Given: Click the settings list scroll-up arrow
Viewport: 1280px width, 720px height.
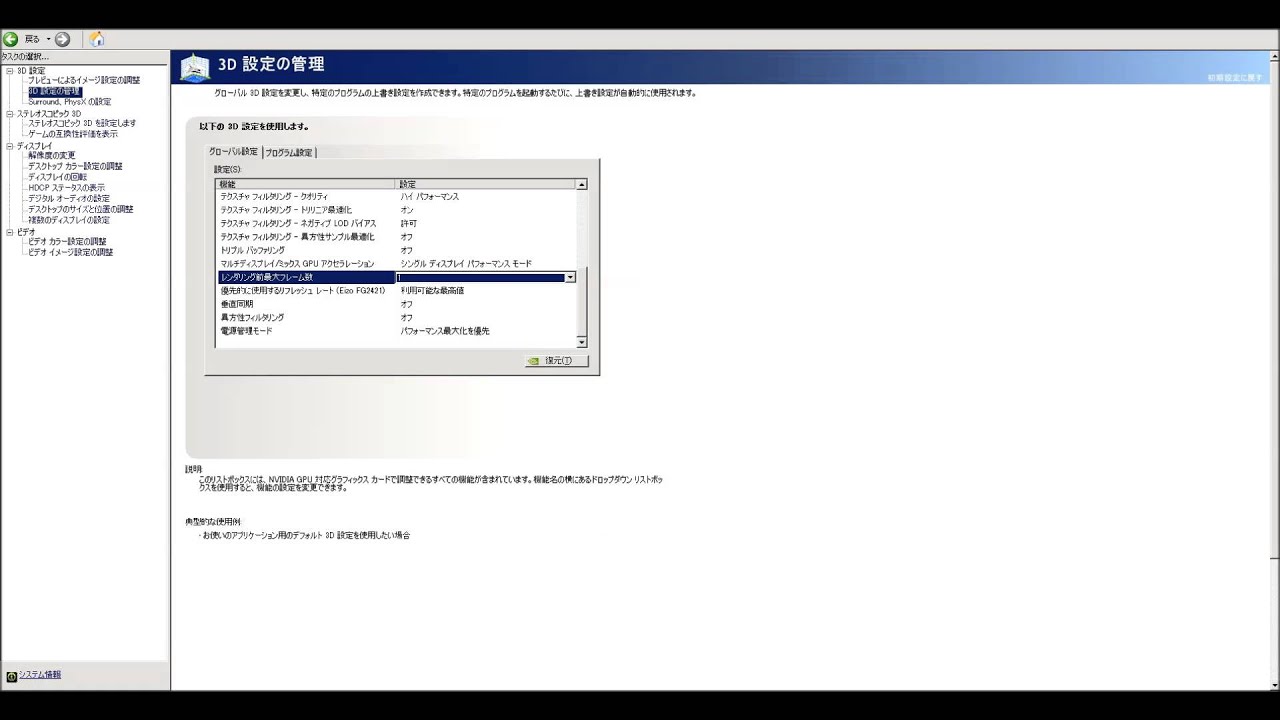Looking at the screenshot, I should coord(582,185).
